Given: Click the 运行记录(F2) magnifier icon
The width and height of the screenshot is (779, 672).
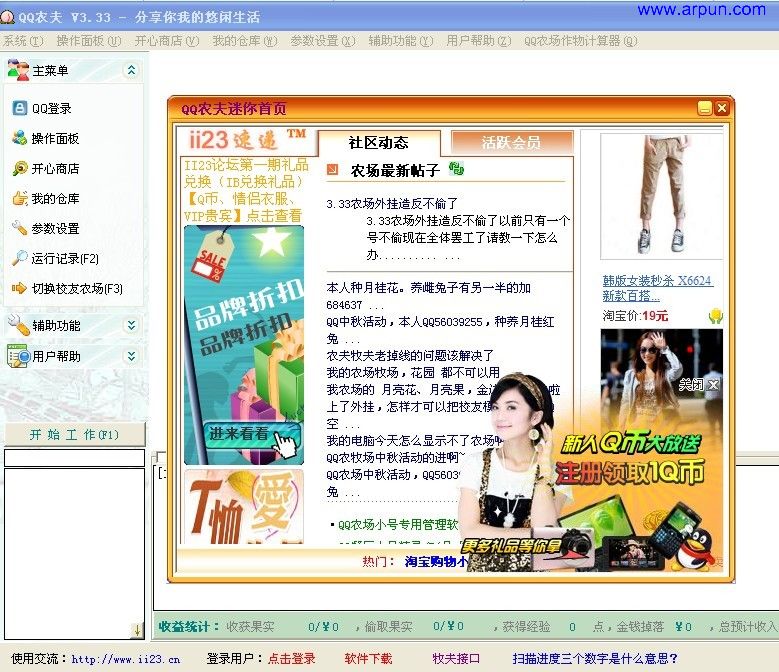Looking at the screenshot, I should coord(19,258).
